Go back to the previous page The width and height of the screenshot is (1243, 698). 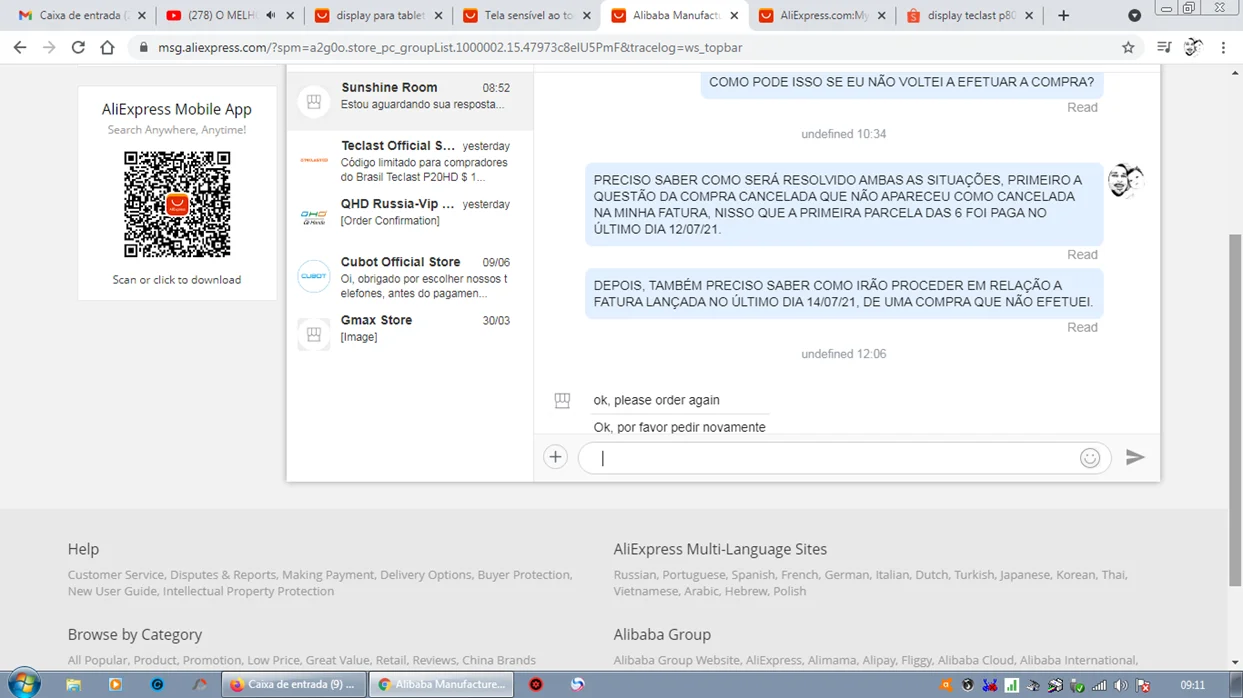(x=20, y=47)
